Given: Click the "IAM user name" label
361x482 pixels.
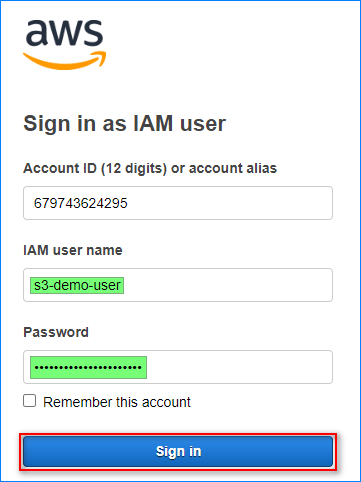Looking at the screenshot, I should (73, 250).
